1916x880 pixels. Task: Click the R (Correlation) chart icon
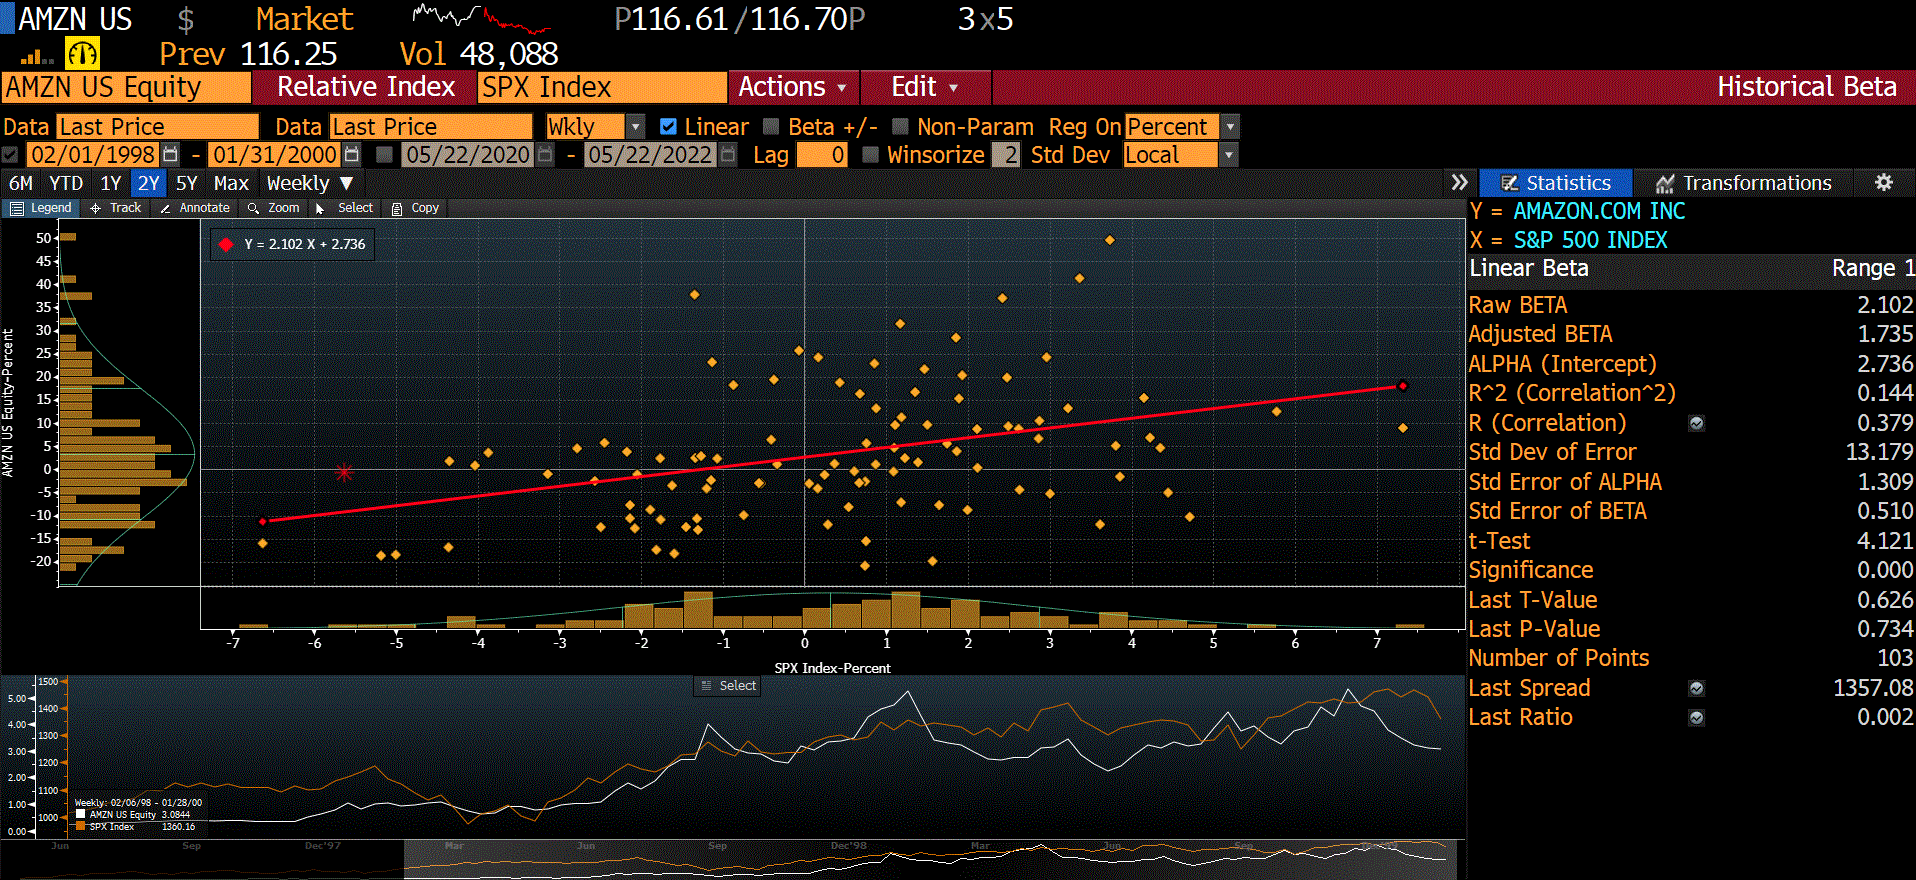[x=1697, y=423]
